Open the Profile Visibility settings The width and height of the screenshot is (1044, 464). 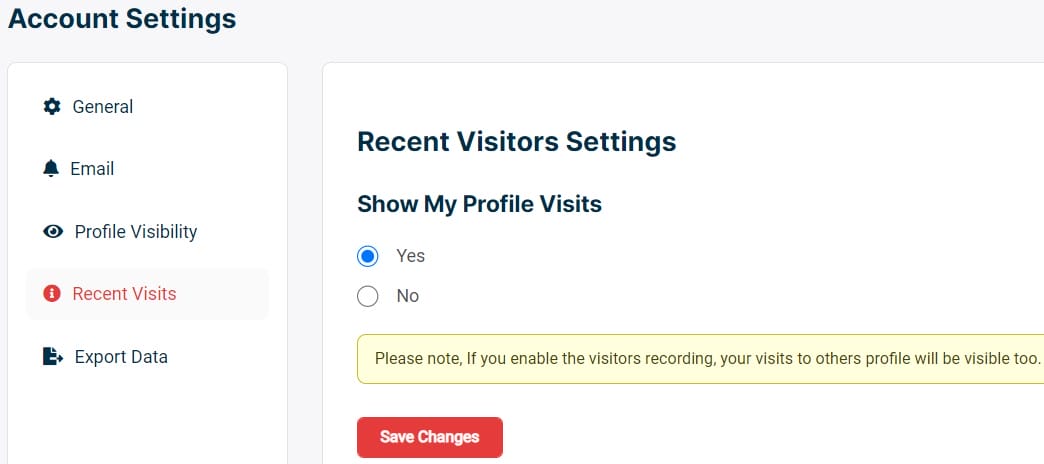(x=136, y=232)
